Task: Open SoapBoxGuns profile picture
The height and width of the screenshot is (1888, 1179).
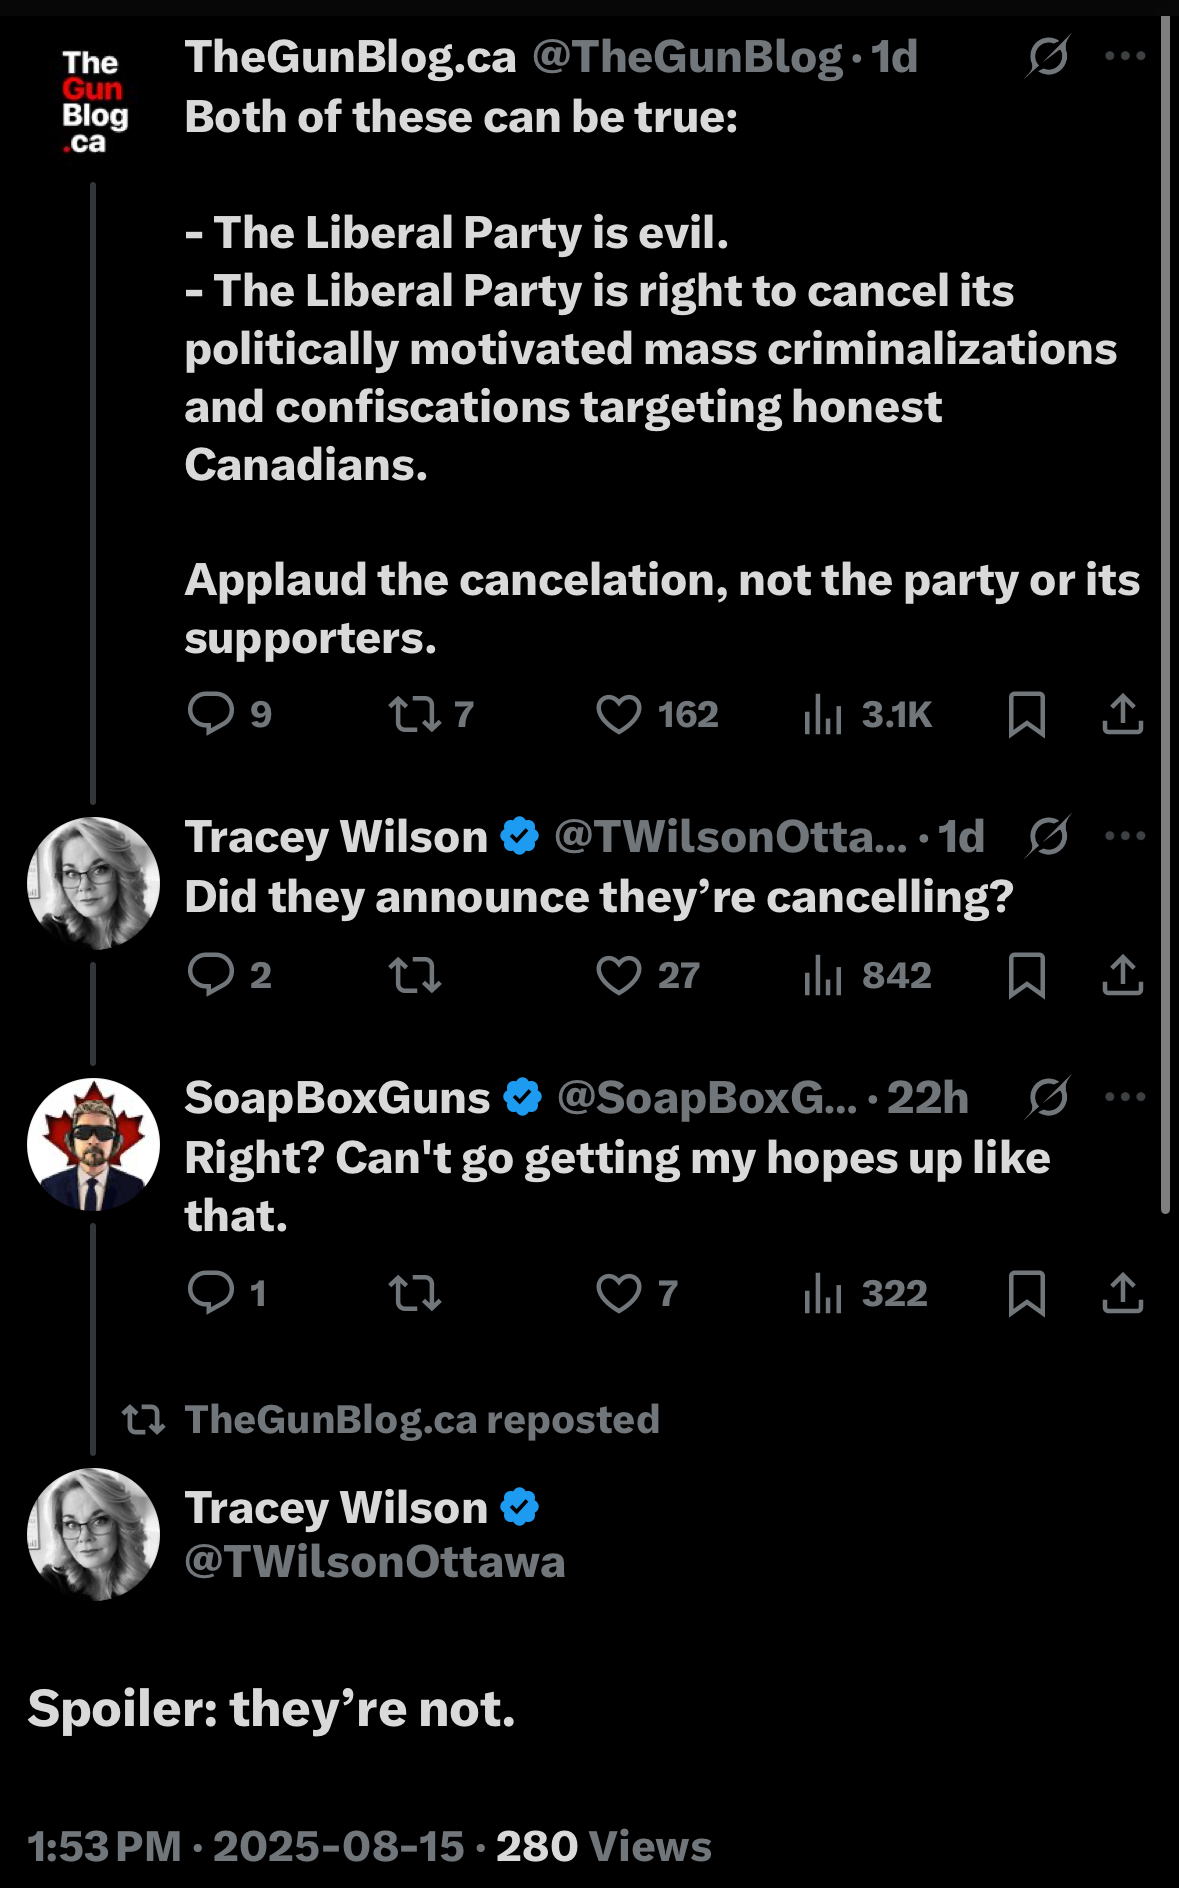Action: (x=93, y=1144)
